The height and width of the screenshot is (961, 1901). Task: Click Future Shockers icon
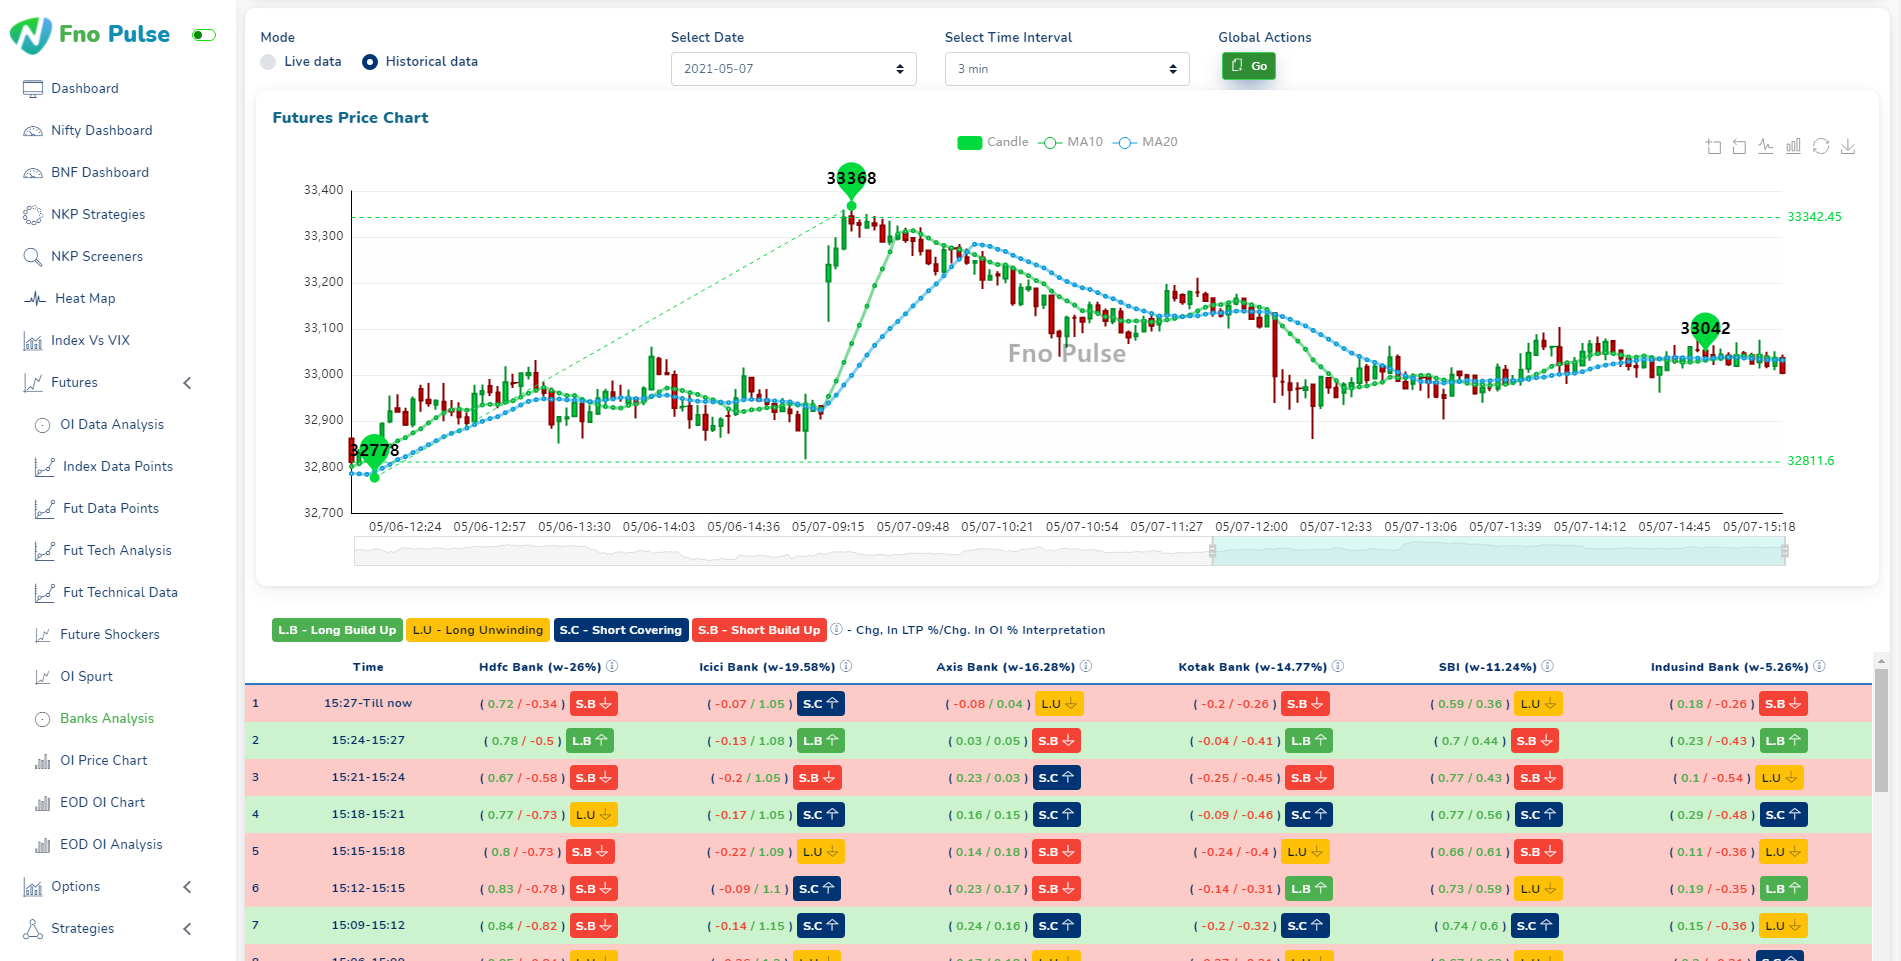pos(43,635)
